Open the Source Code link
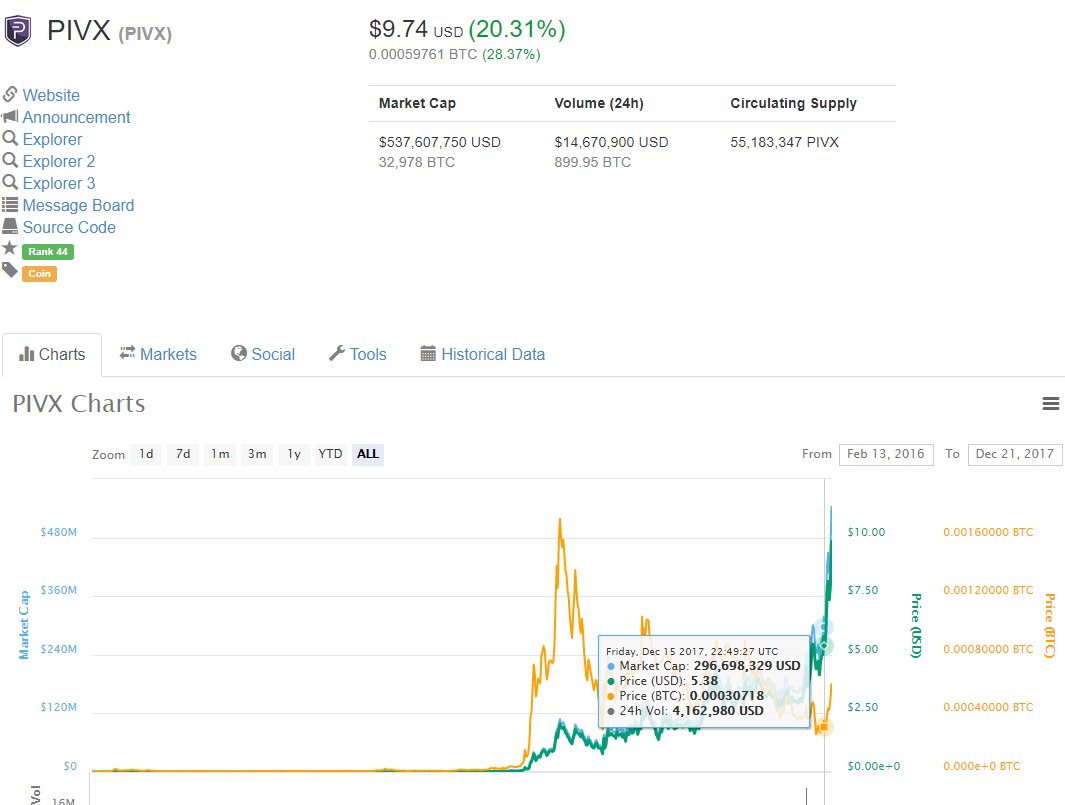This screenshot has height=805, width=1065. coord(69,228)
